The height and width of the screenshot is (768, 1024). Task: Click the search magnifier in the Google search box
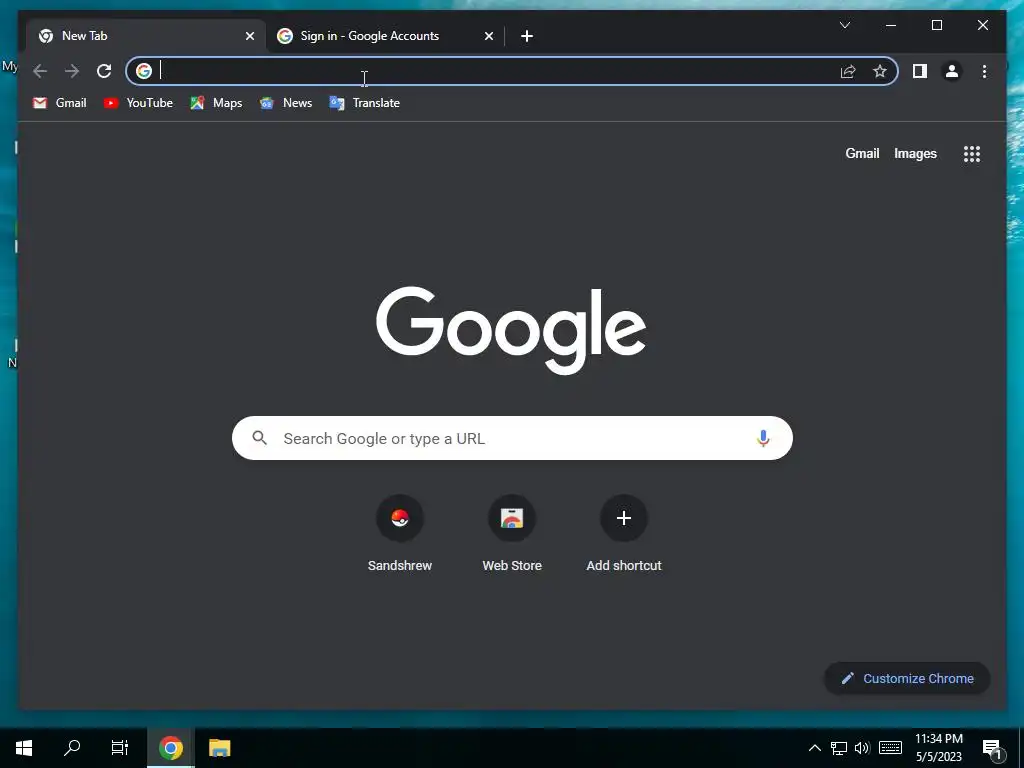click(x=259, y=438)
